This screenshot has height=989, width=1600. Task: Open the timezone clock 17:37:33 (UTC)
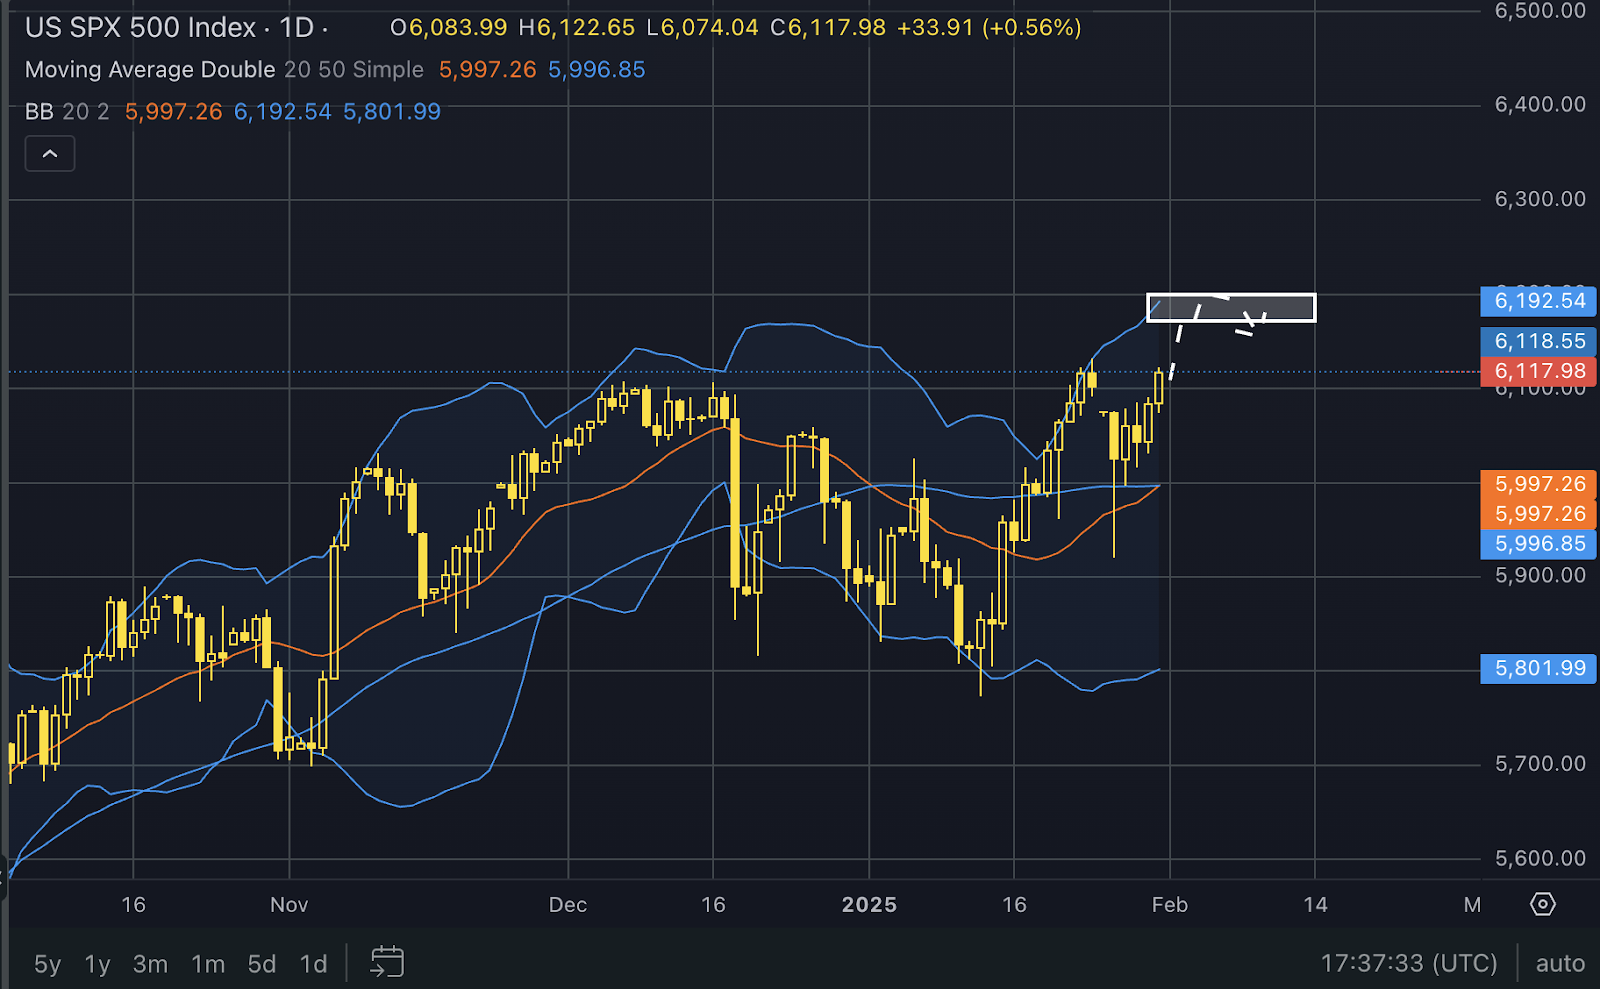click(1409, 963)
